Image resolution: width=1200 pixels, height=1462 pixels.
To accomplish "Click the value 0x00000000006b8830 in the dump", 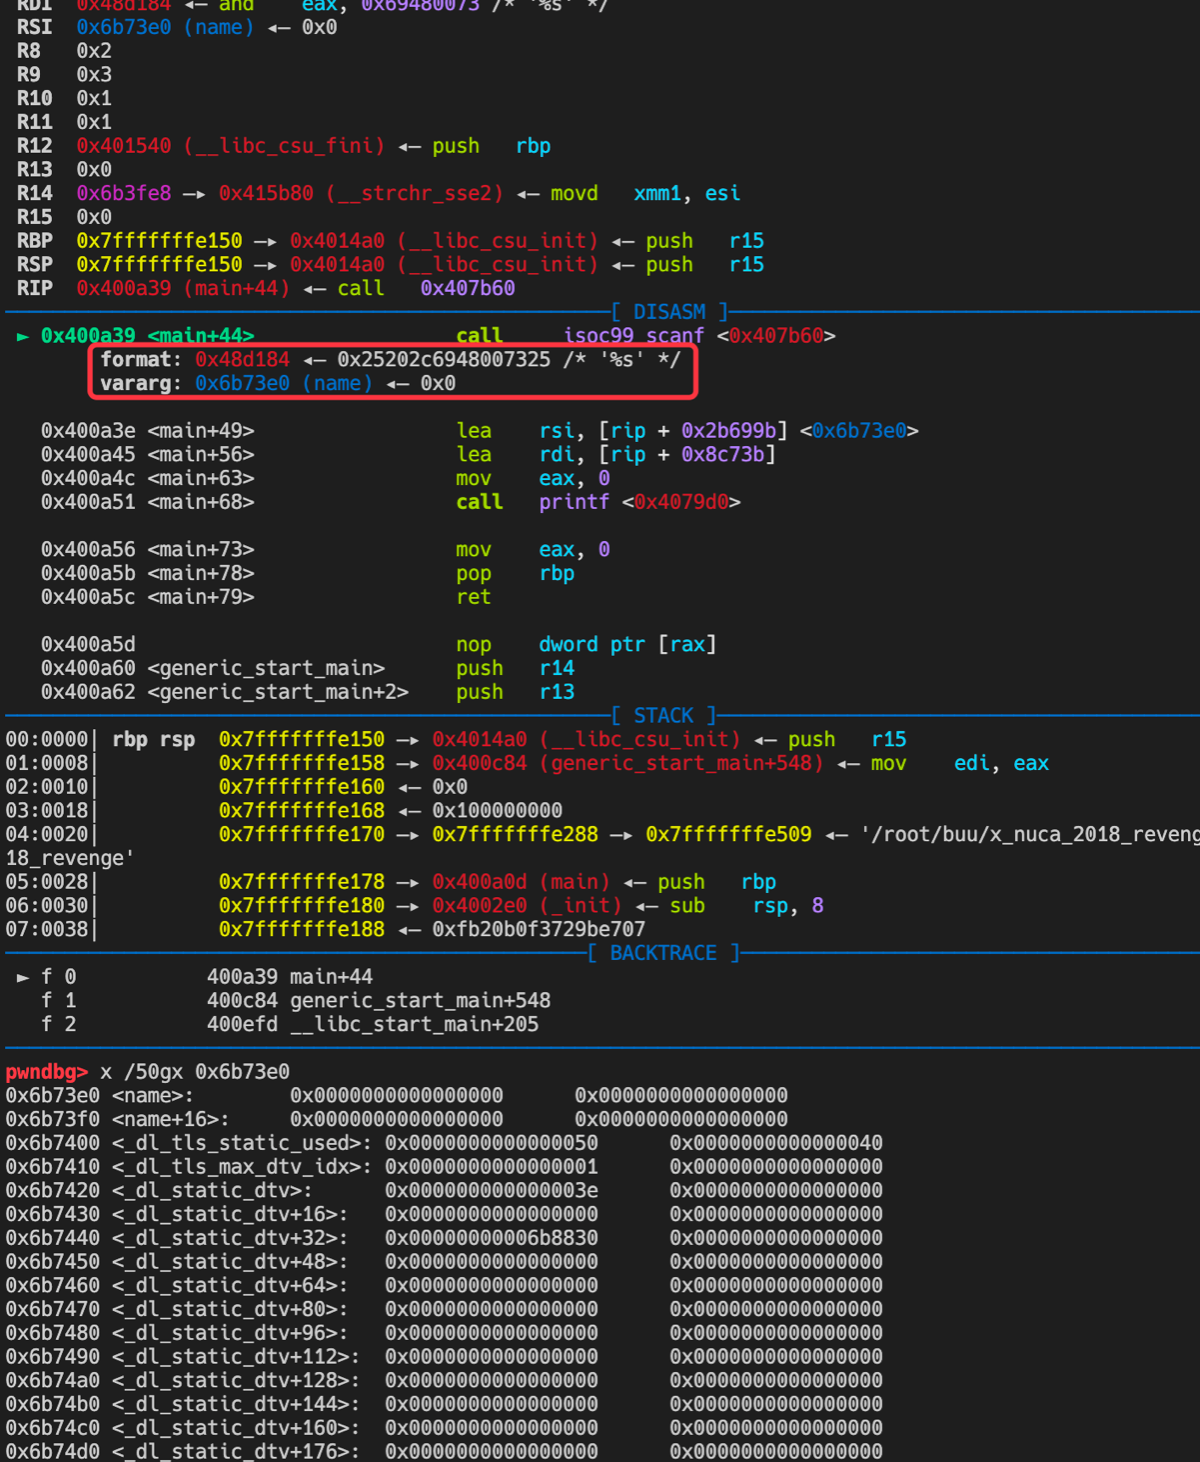I will click(491, 1238).
